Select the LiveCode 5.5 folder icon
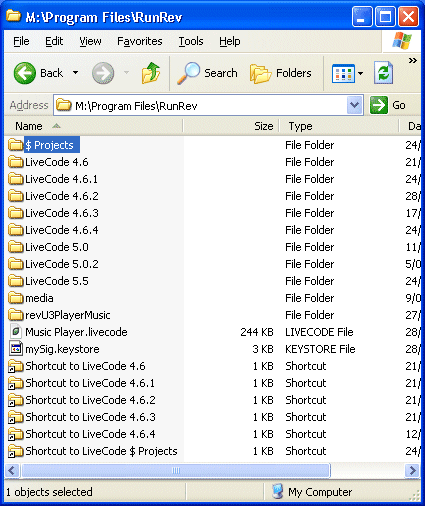 (x=15, y=281)
